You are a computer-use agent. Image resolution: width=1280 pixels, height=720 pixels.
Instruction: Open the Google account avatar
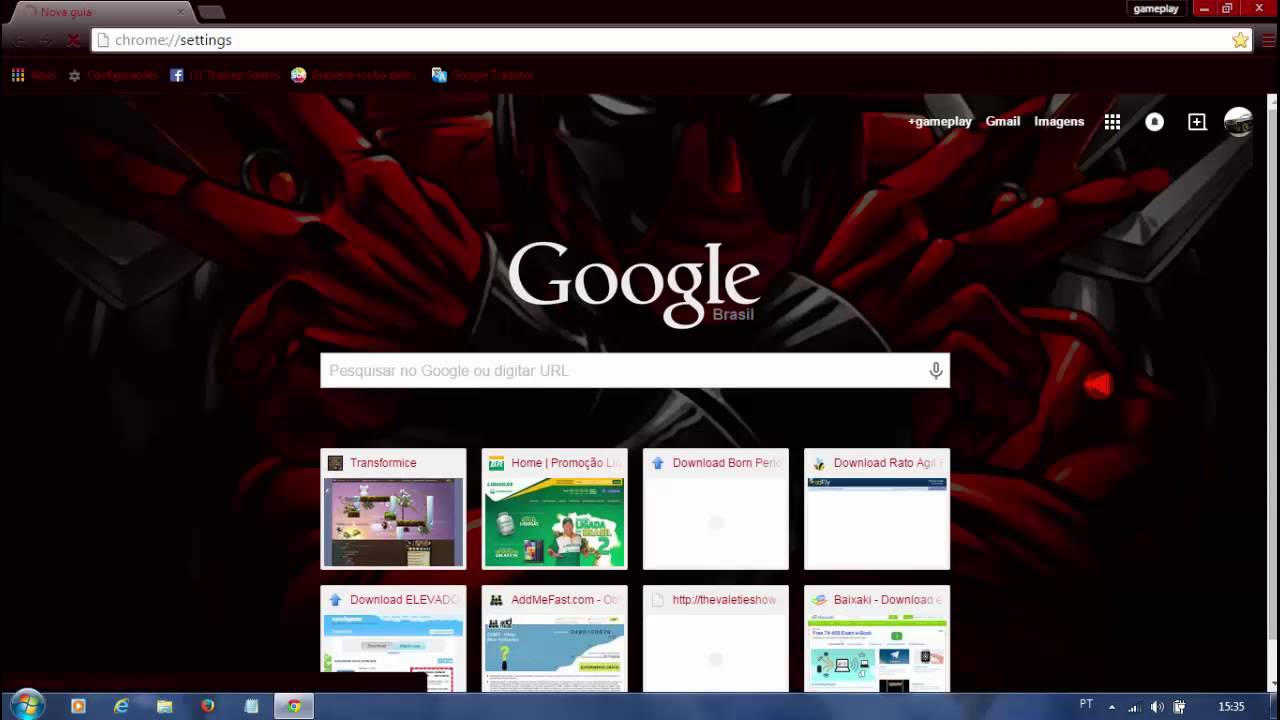(x=1238, y=122)
